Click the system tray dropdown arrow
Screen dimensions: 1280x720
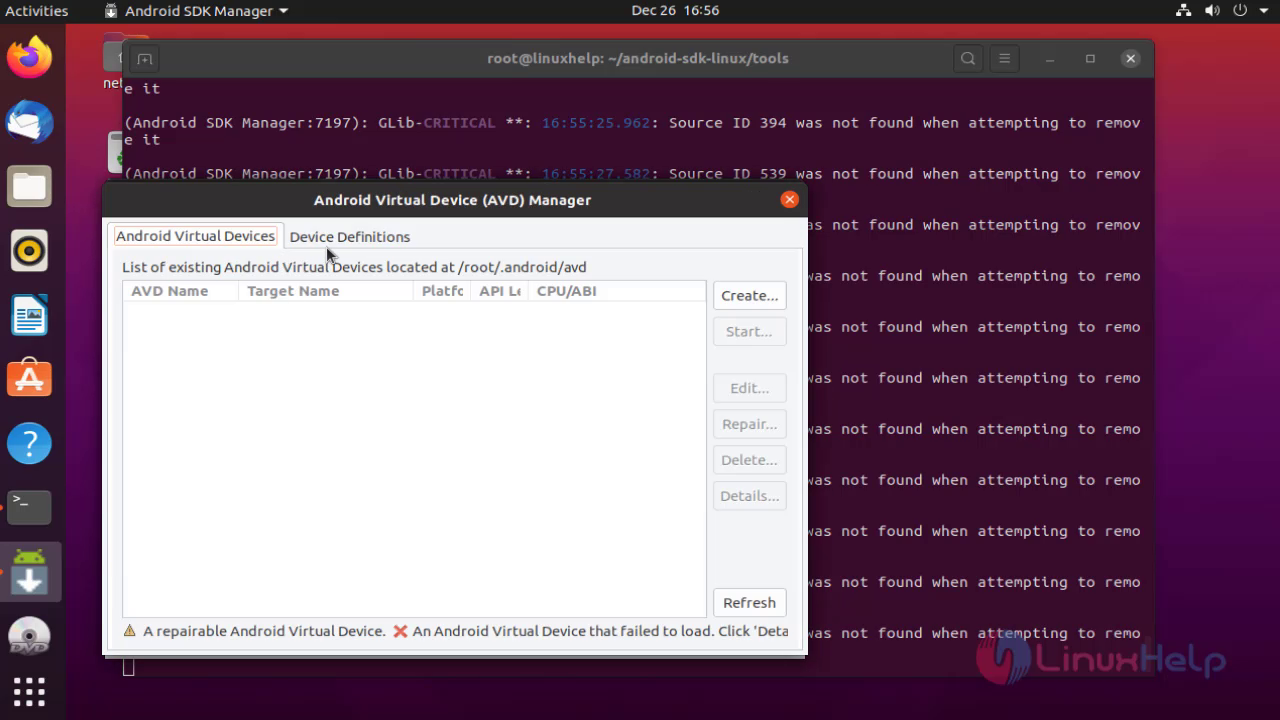[x=1265, y=11]
